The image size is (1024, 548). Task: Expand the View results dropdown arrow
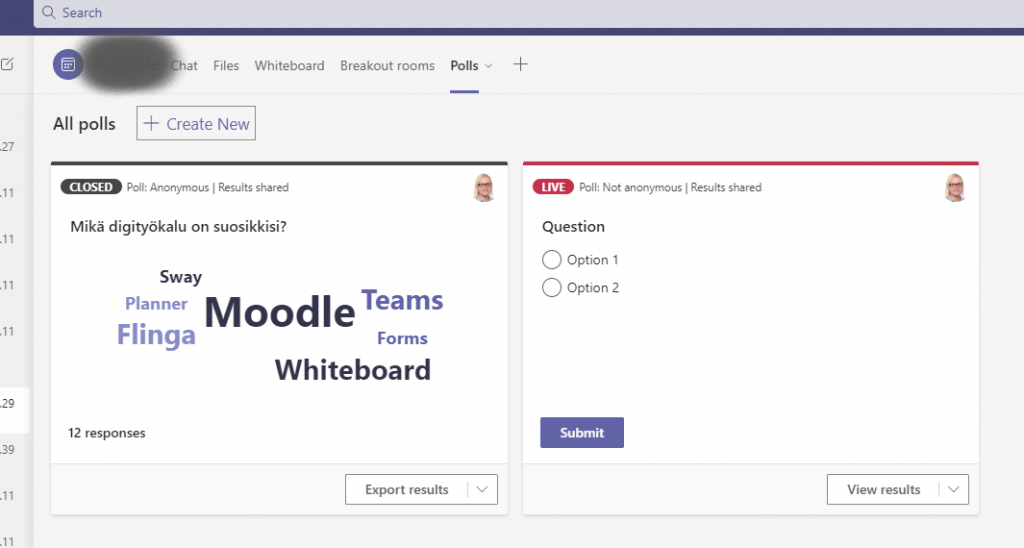954,490
